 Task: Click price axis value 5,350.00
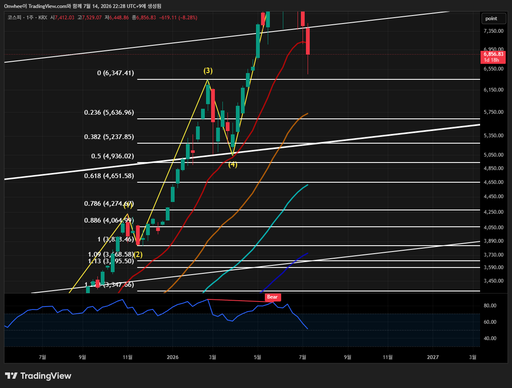pyautogui.click(x=494, y=136)
